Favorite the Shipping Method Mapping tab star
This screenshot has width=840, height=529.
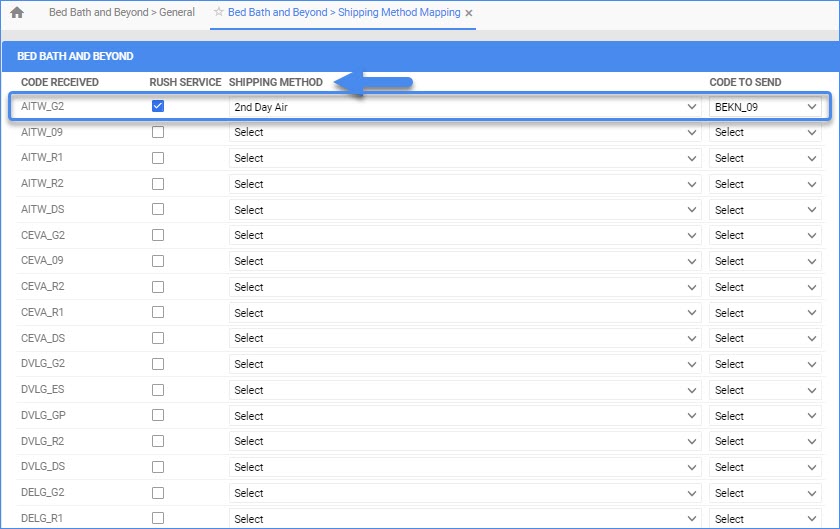(x=219, y=12)
